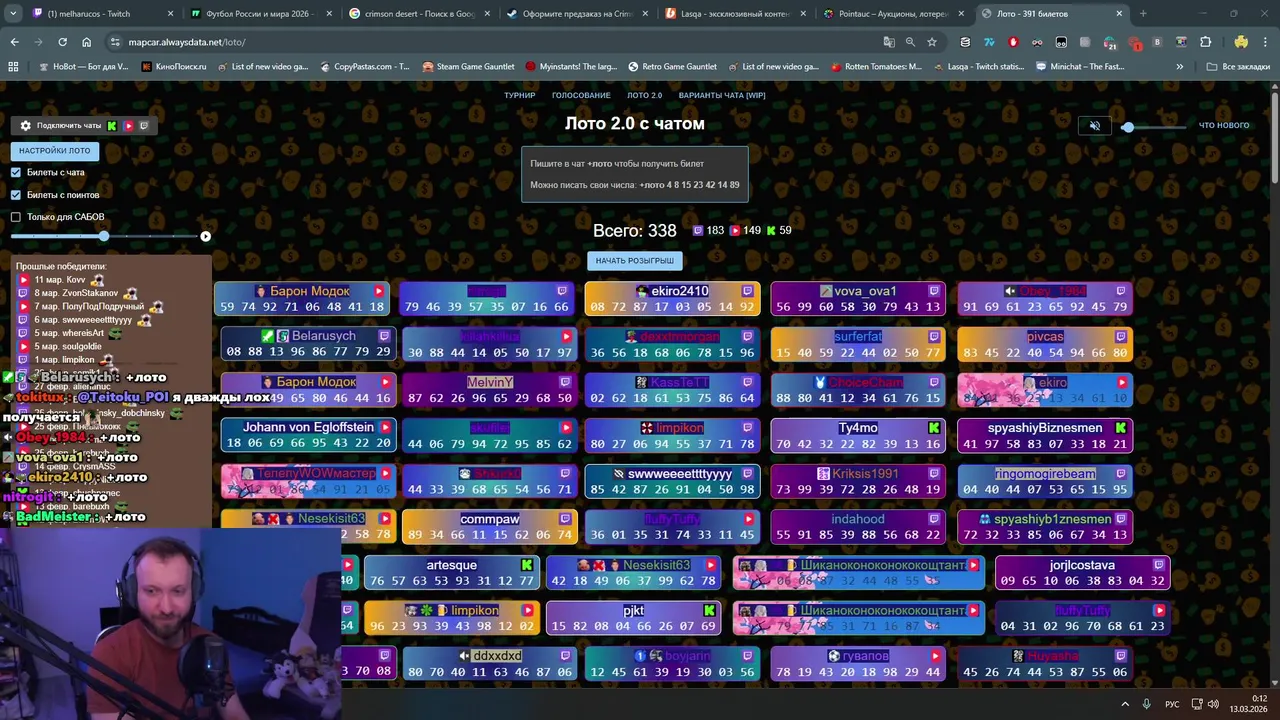Click НАЧАТЬ РОЗЫГРЫШ button
The width and height of the screenshot is (1280, 720).
634,261
